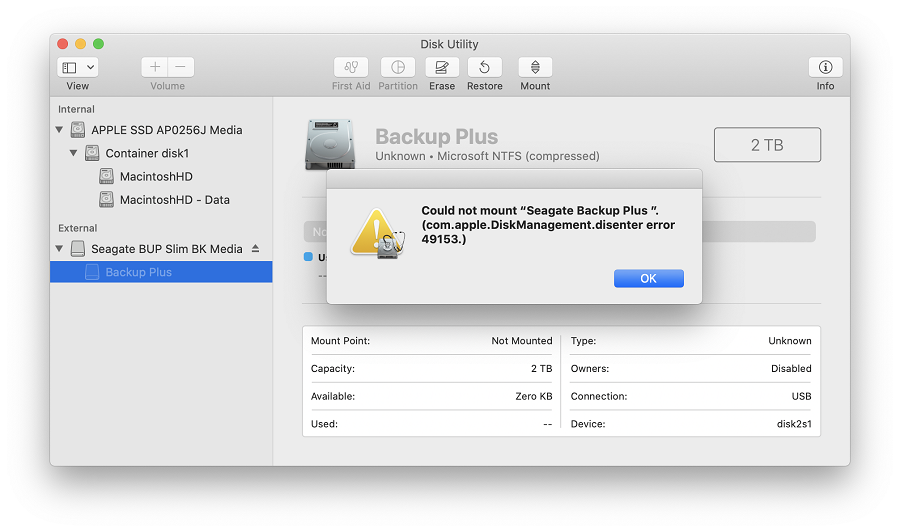This screenshot has width=900, height=532.
Task: Click the "Unknown" type value in table
Action: point(790,341)
